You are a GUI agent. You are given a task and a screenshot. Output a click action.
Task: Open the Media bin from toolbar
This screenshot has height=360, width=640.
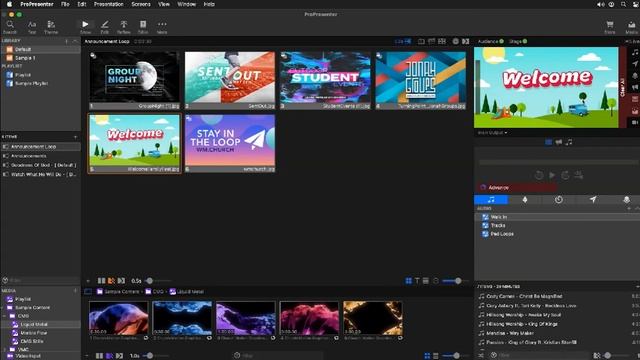(631, 27)
